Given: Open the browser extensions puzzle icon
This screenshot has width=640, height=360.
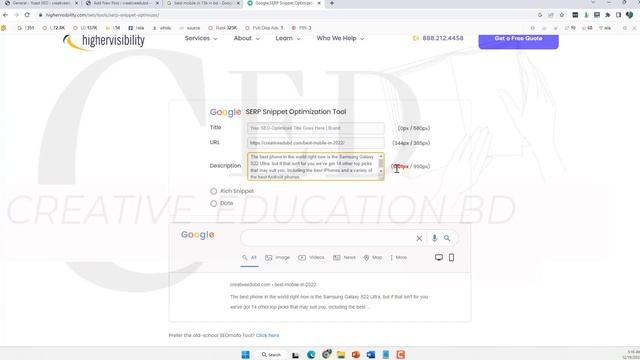Looking at the screenshot, I should (x=608, y=15).
